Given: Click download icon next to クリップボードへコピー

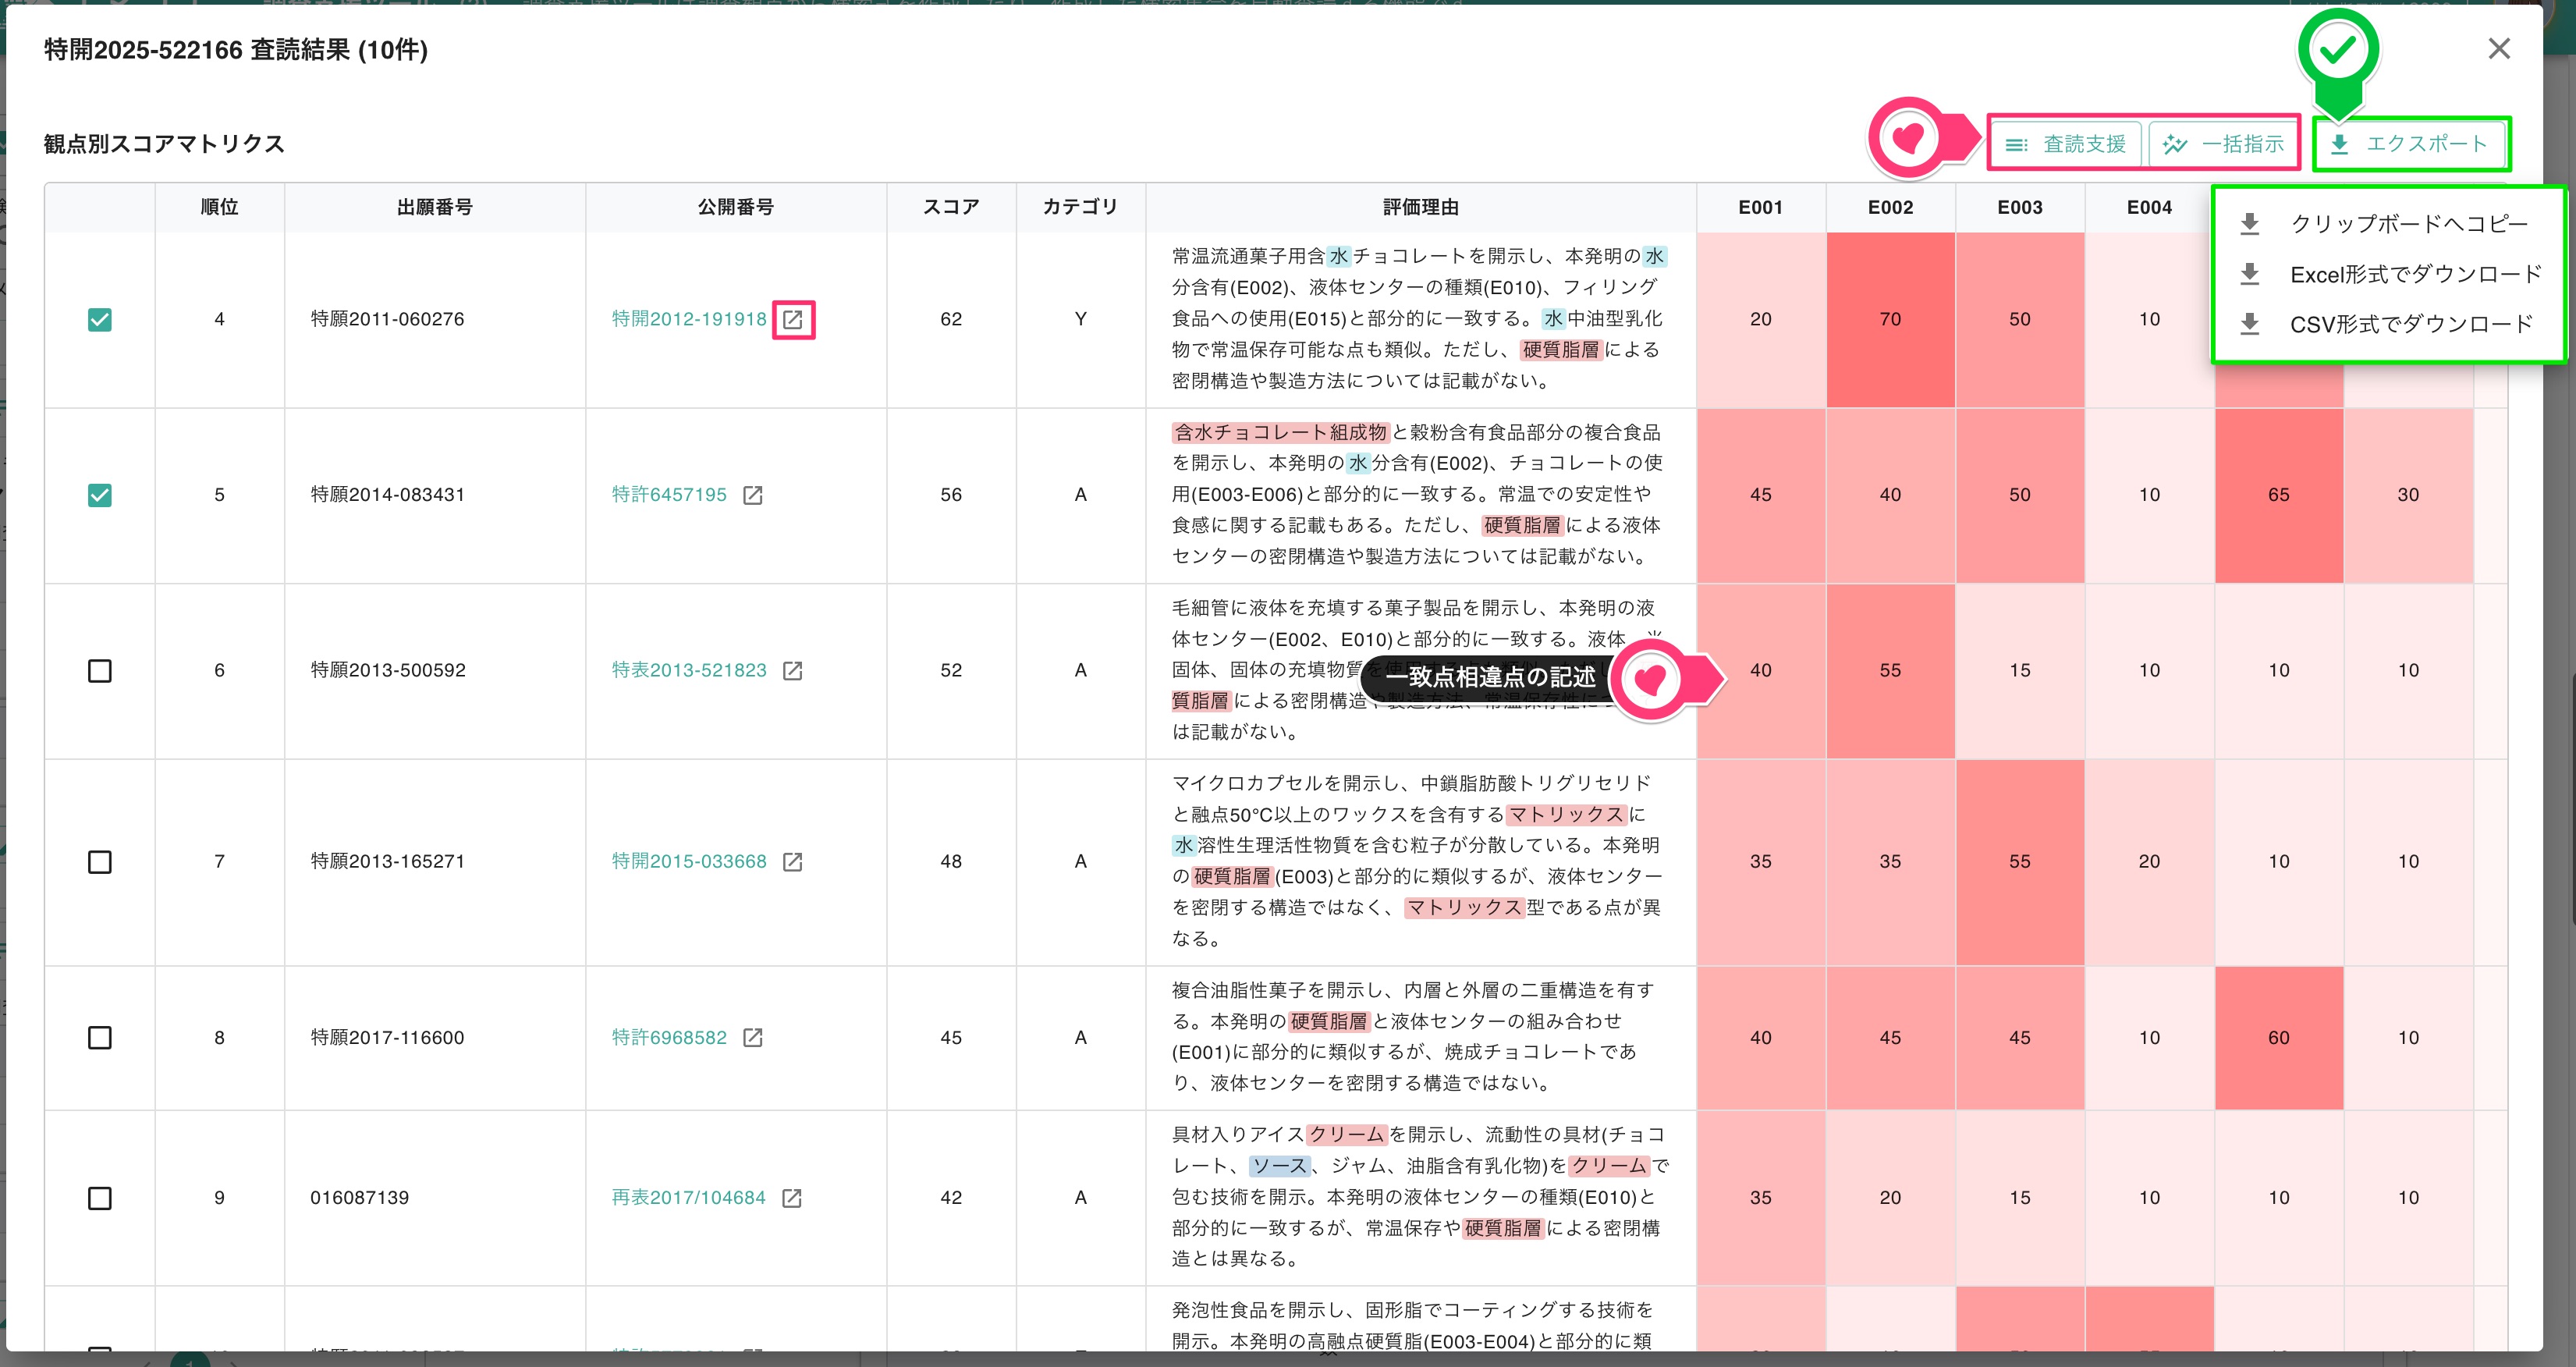Looking at the screenshot, I should (x=2249, y=224).
